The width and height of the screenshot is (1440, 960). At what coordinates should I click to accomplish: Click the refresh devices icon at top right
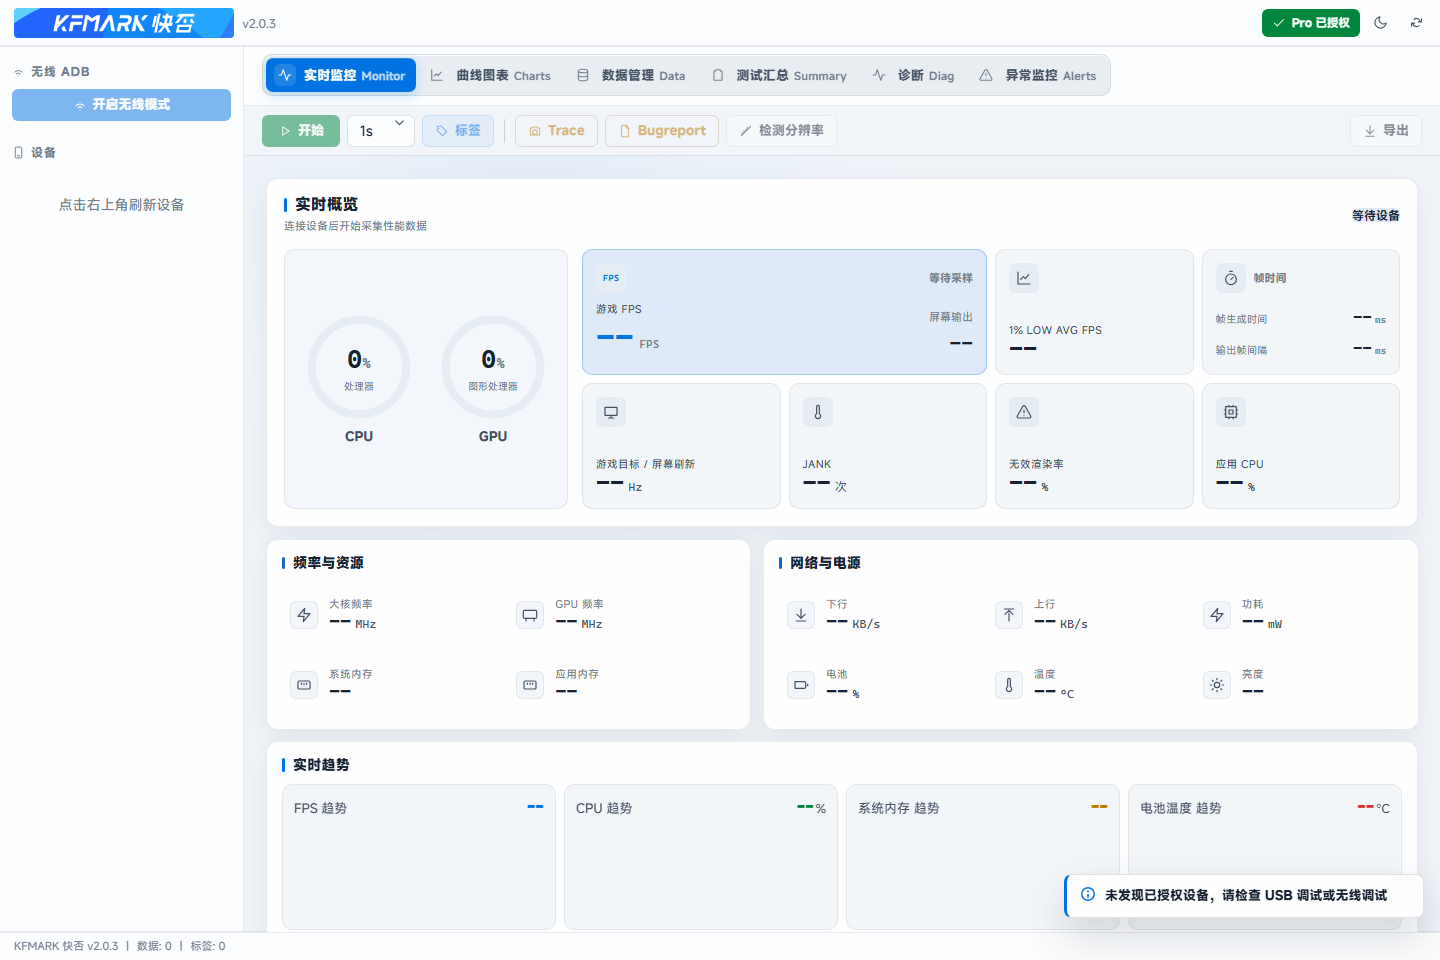tap(1417, 22)
